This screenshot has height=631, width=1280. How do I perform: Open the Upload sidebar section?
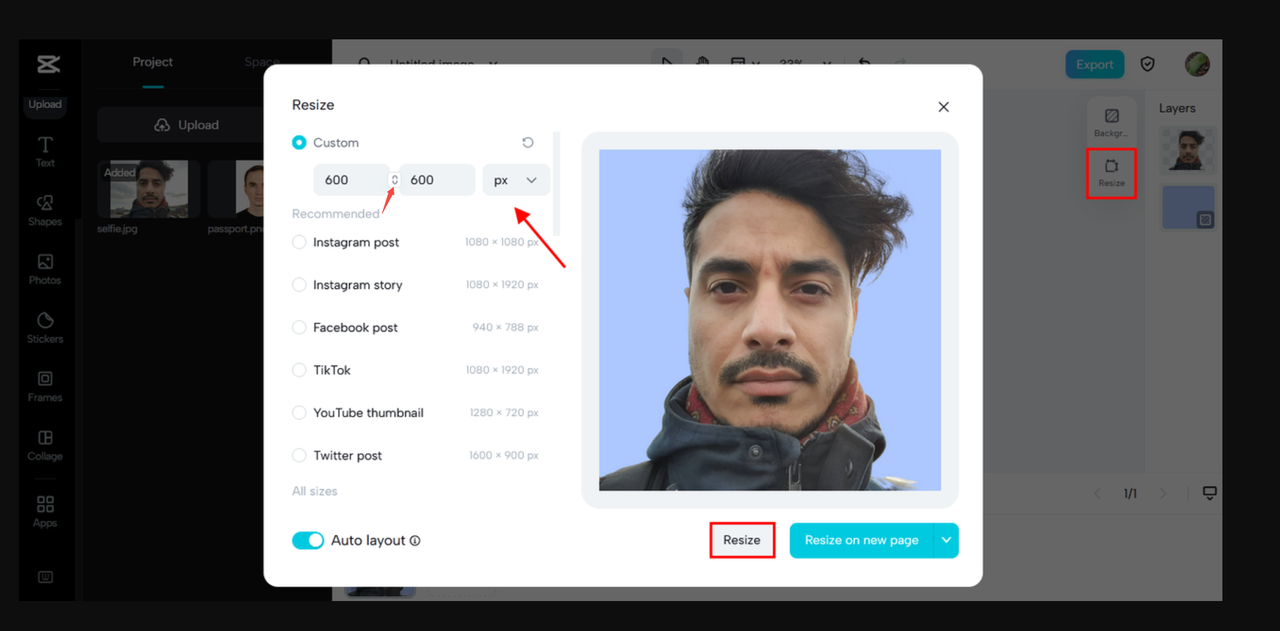point(45,104)
